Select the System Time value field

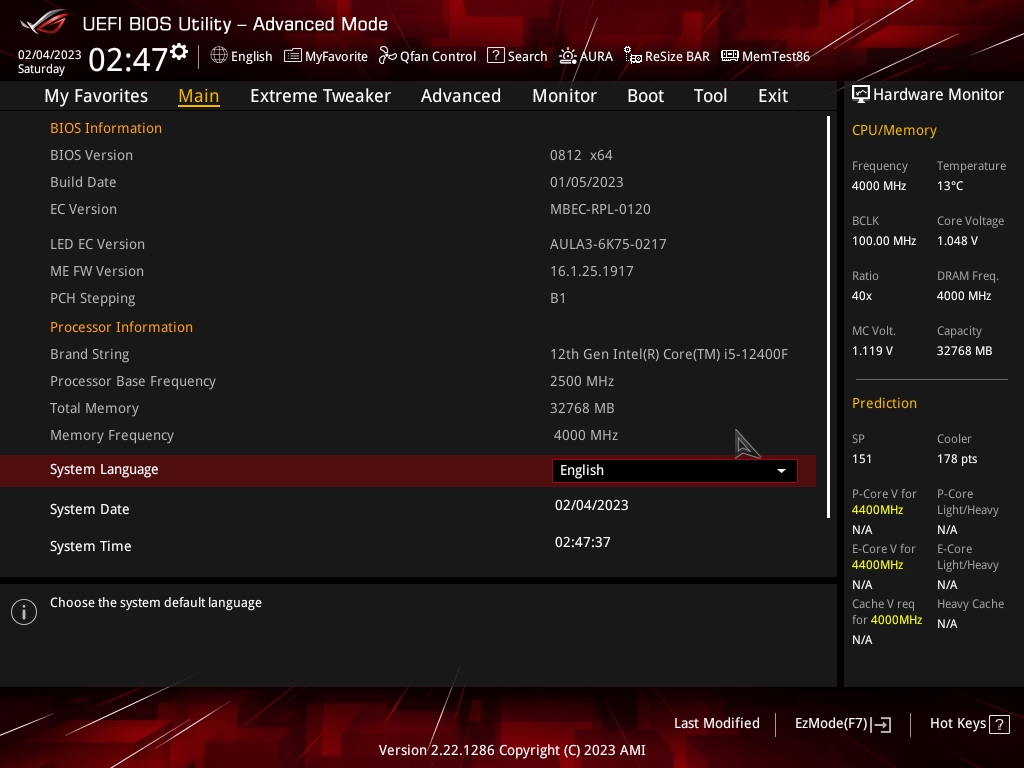583,542
